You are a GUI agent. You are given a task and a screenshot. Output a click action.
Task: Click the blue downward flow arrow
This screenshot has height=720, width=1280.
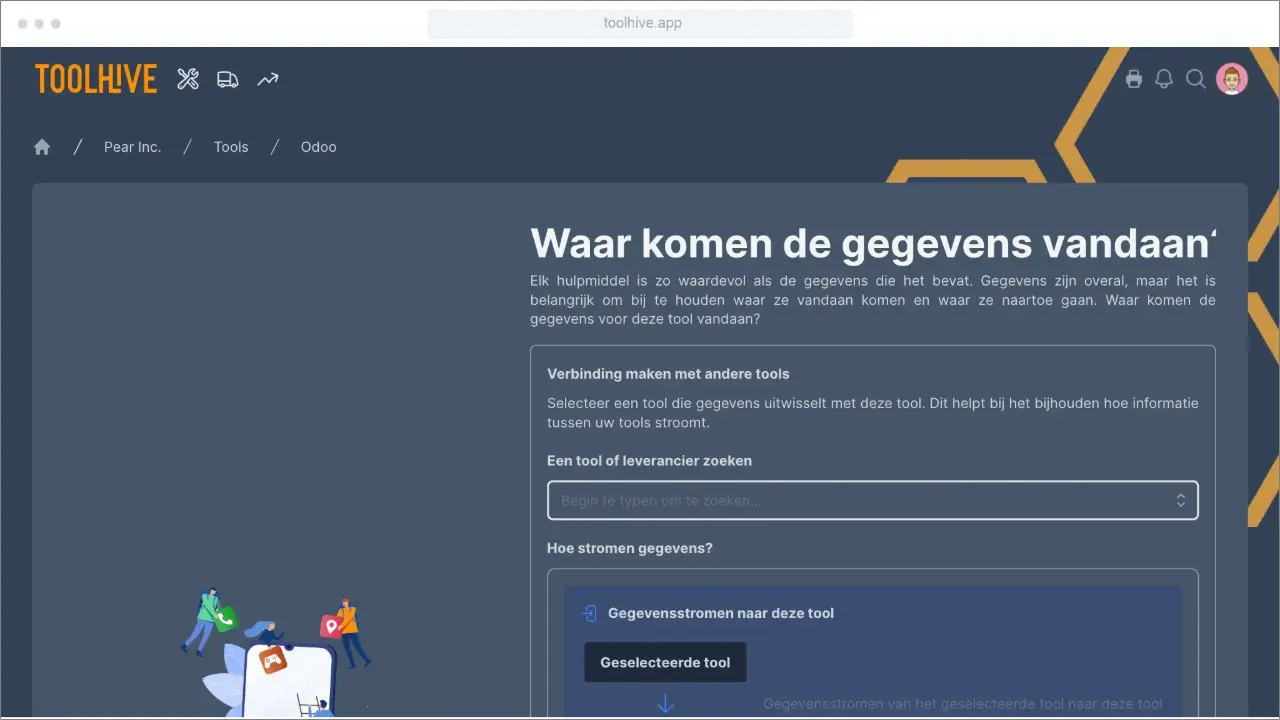tap(665, 703)
